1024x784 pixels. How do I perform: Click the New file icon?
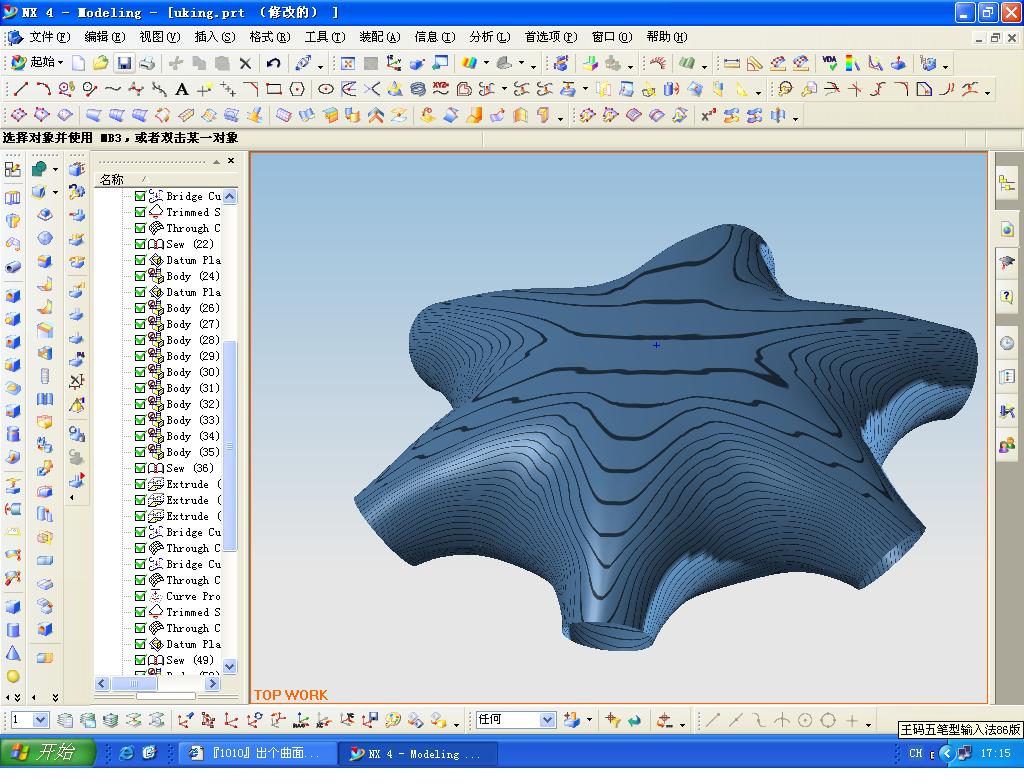[78, 63]
